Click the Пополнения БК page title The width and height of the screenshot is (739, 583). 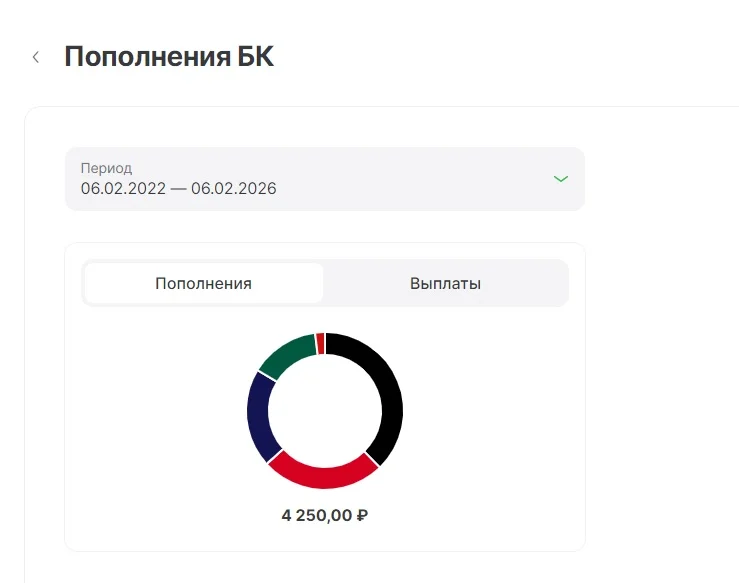169,57
